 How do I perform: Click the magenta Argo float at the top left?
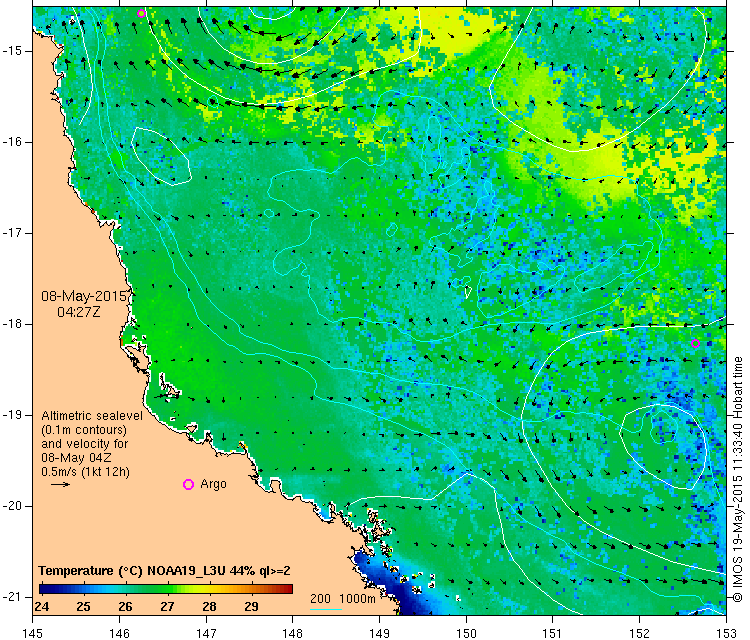tap(141, 13)
